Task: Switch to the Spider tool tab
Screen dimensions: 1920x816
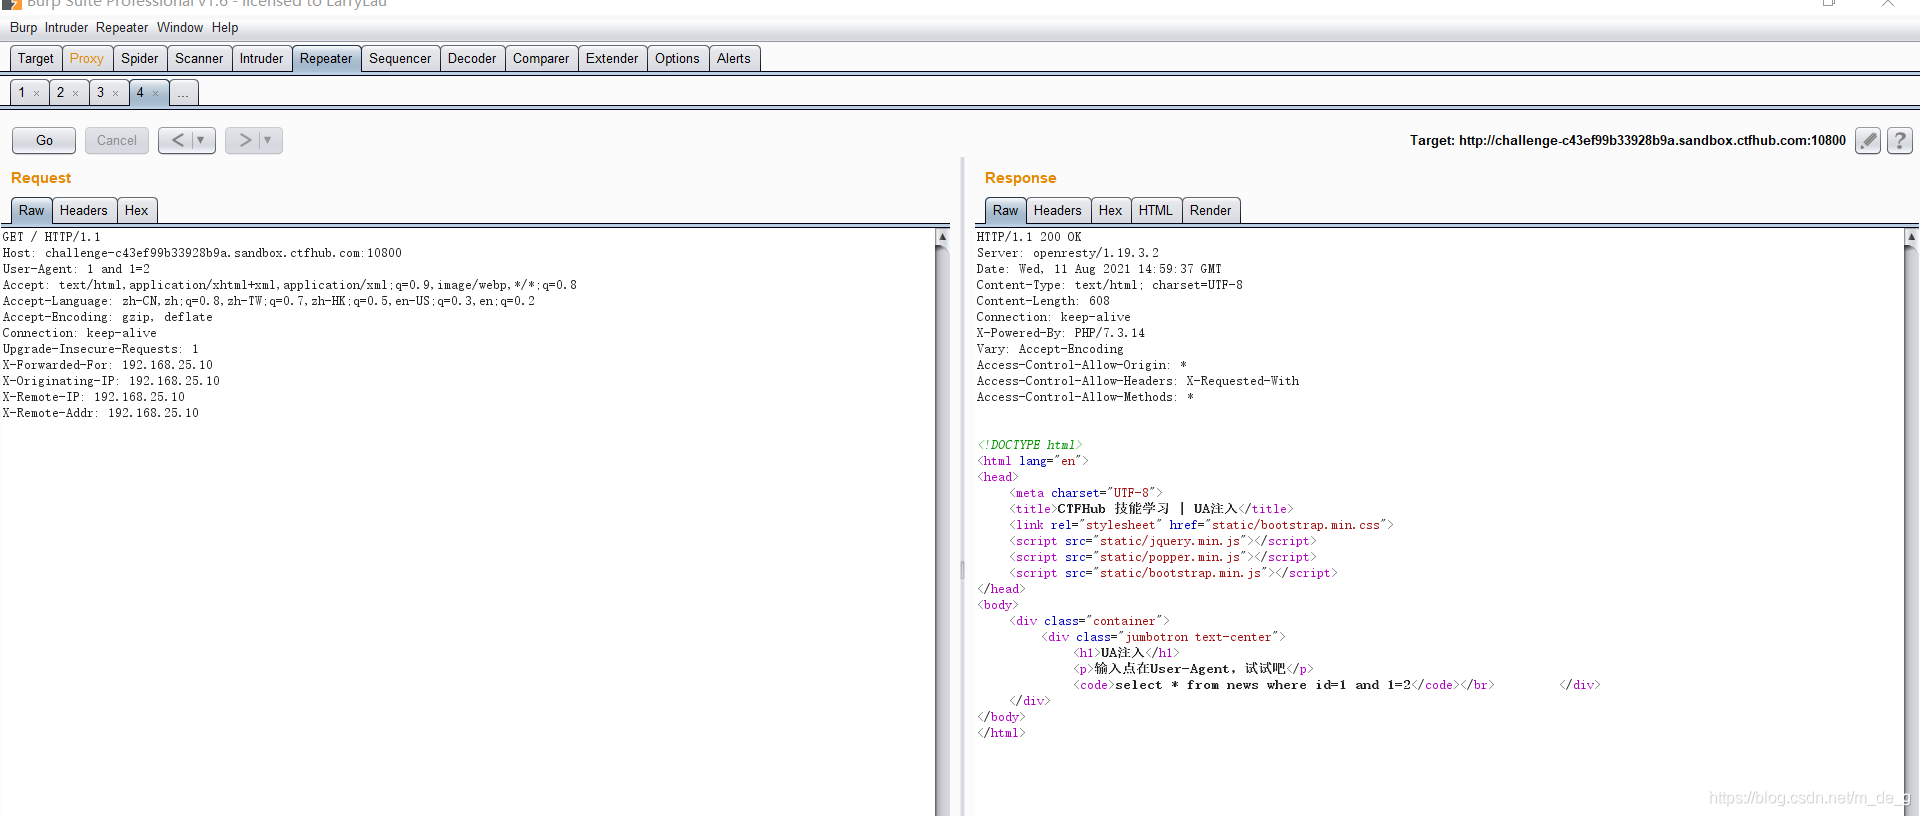Action: [x=140, y=59]
